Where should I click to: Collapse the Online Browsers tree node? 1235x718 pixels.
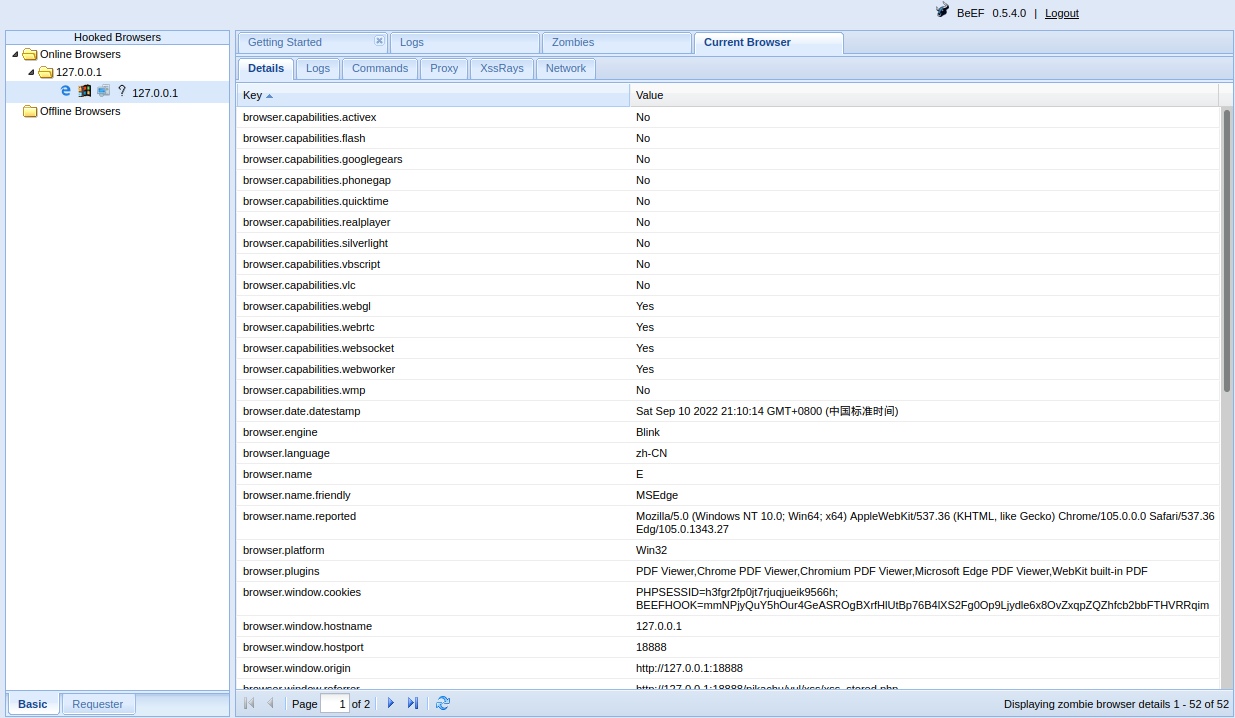15,54
